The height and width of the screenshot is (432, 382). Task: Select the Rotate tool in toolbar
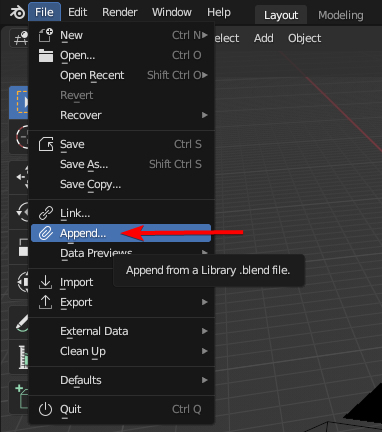click(x=20, y=212)
